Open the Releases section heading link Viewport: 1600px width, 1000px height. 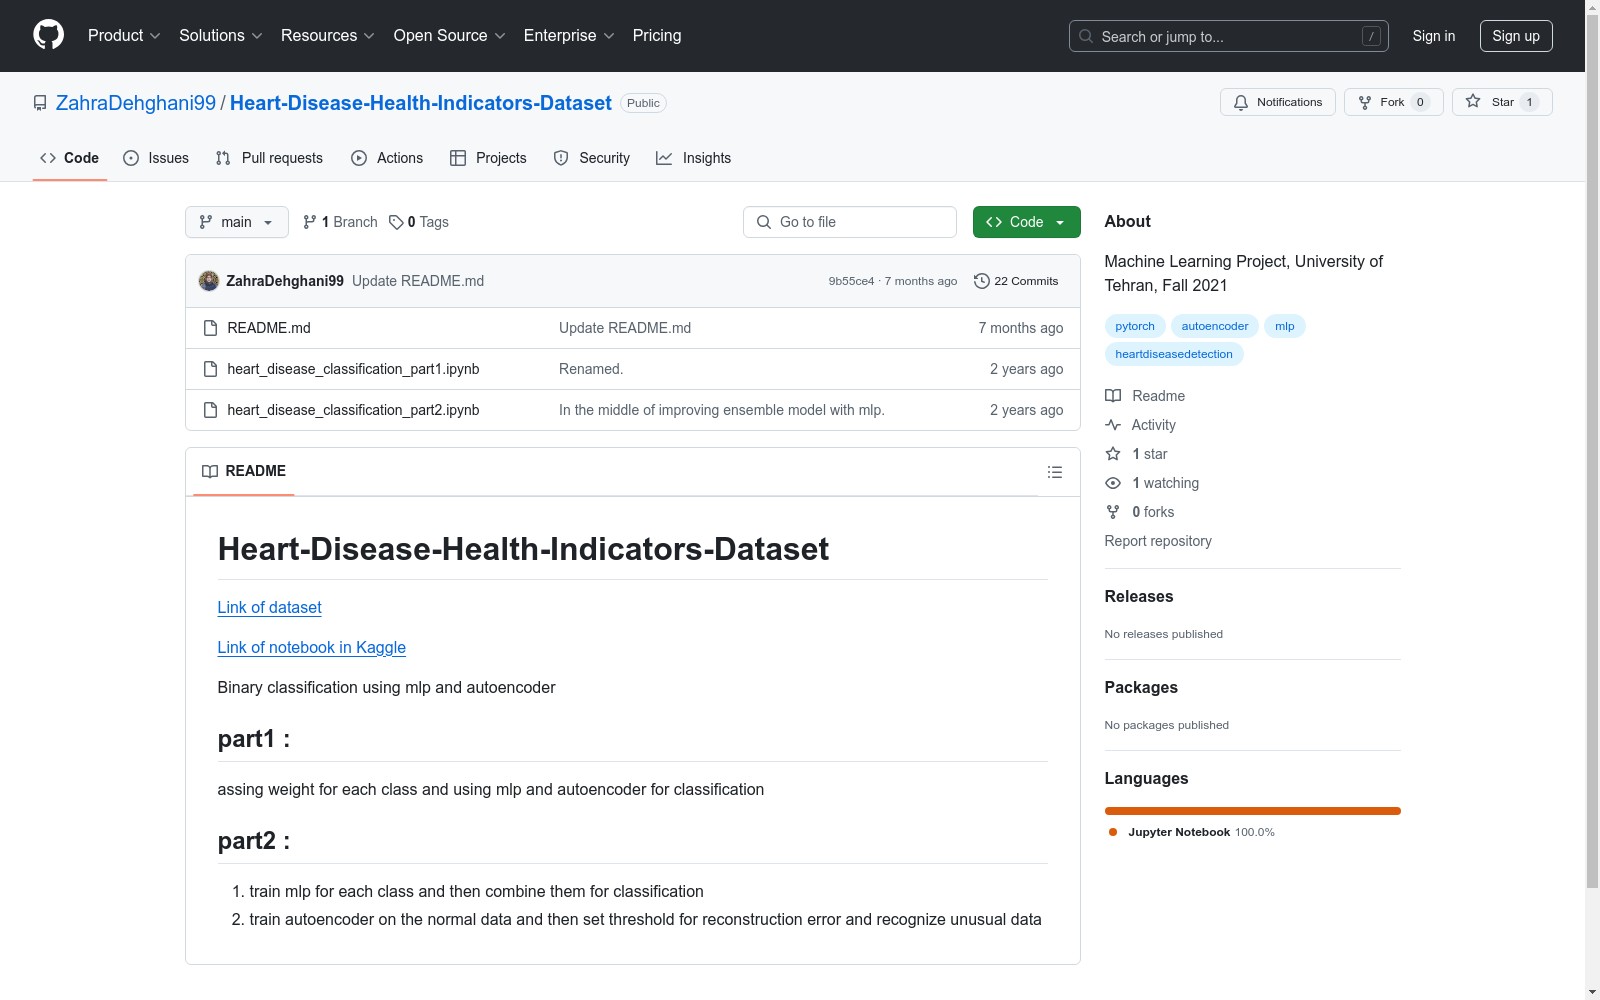pyautogui.click(x=1139, y=596)
